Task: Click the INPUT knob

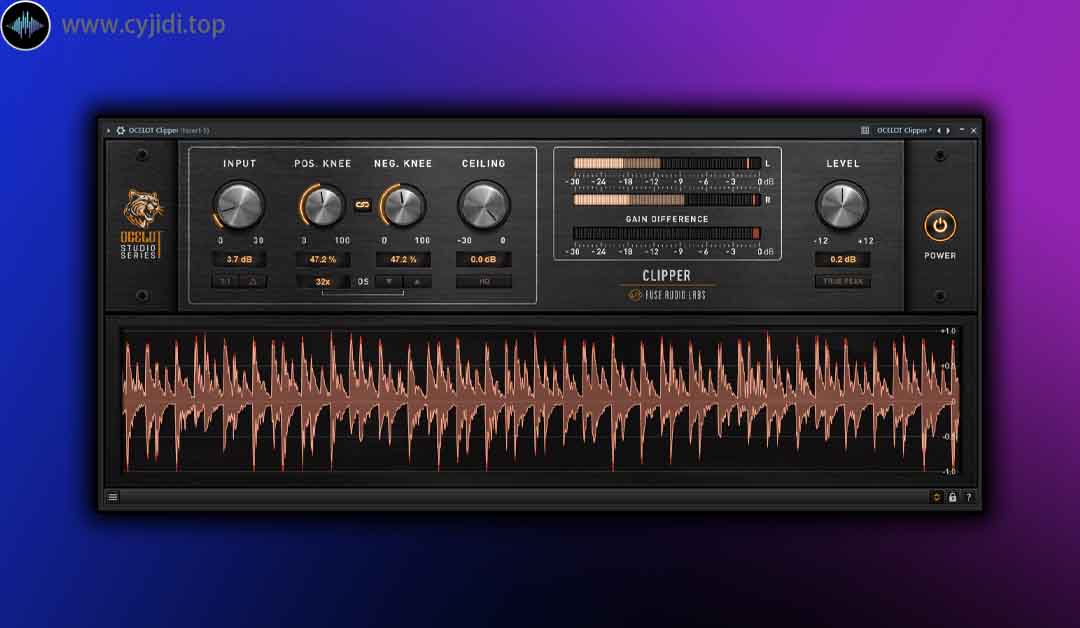Action: [239, 205]
